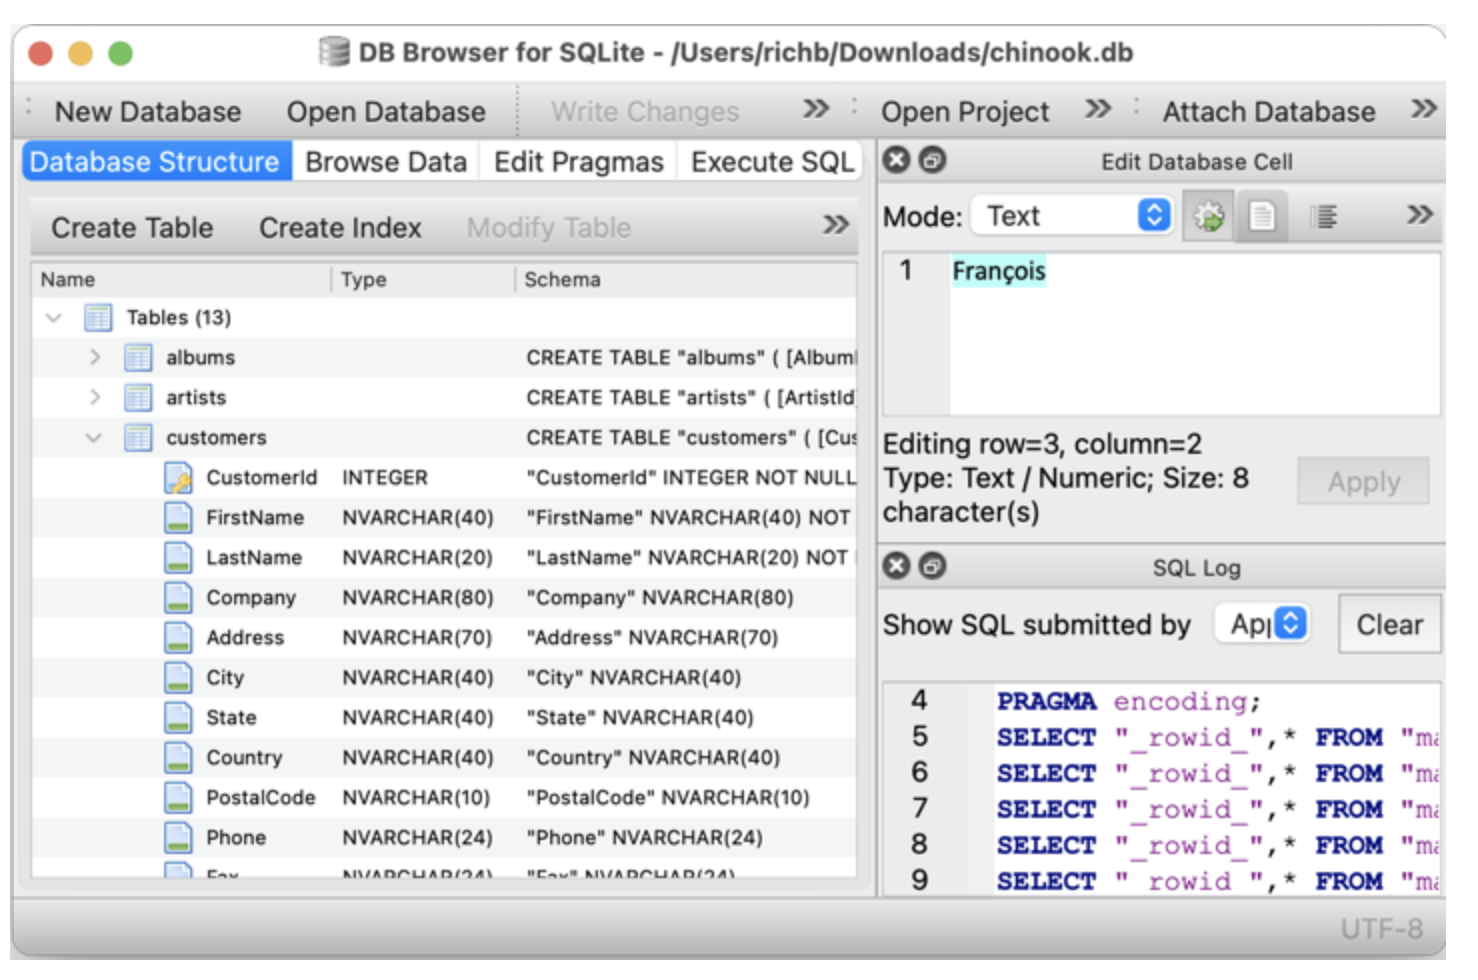Switch to the Browse Data tab
The image size is (1478, 980).
pyautogui.click(x=386, y=161)
